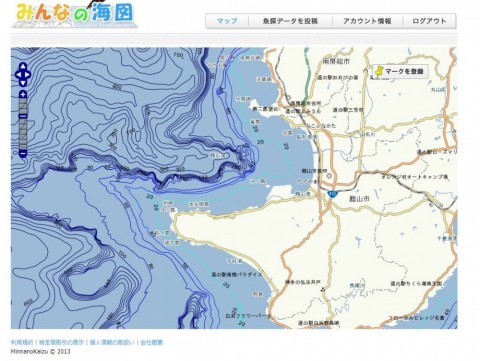The height and width of the screenshot is (361, 480).
Task: Open the 個人情報の取扱い footer link
Action: tap(112, 342)
